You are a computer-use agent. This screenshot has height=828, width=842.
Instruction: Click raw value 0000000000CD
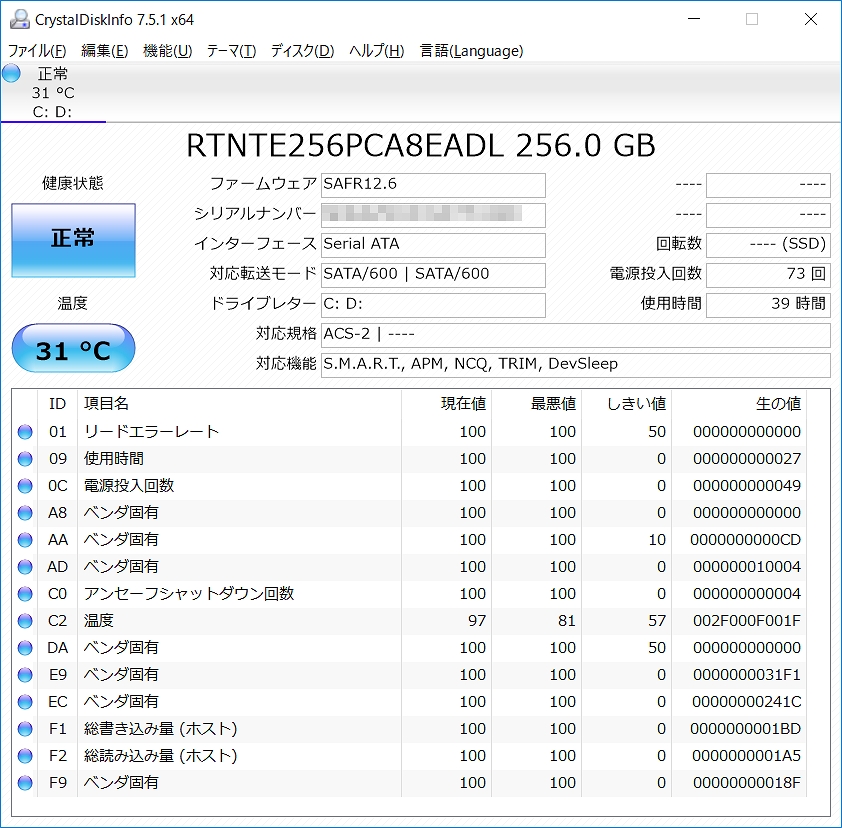click(x=745, y=540)
